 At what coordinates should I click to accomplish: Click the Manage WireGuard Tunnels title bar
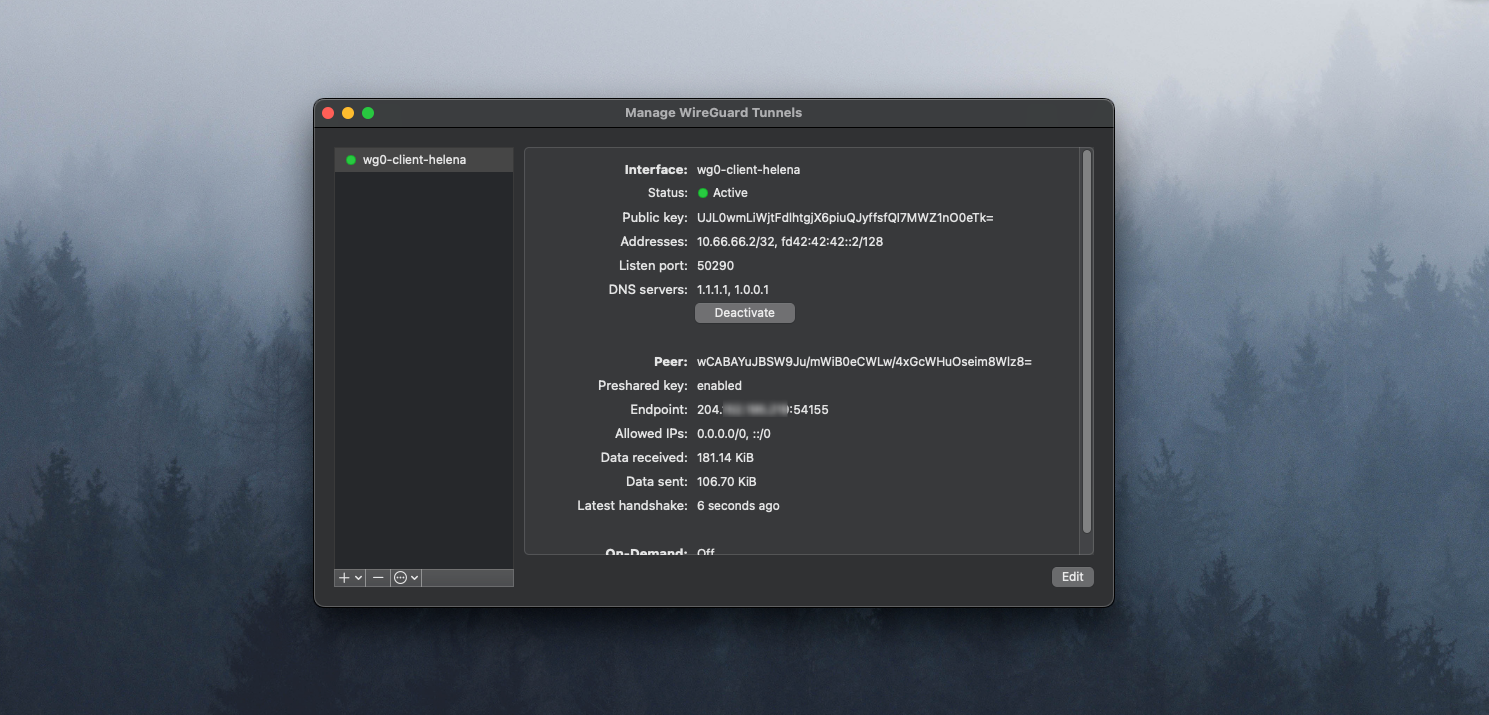coord(713,113)
